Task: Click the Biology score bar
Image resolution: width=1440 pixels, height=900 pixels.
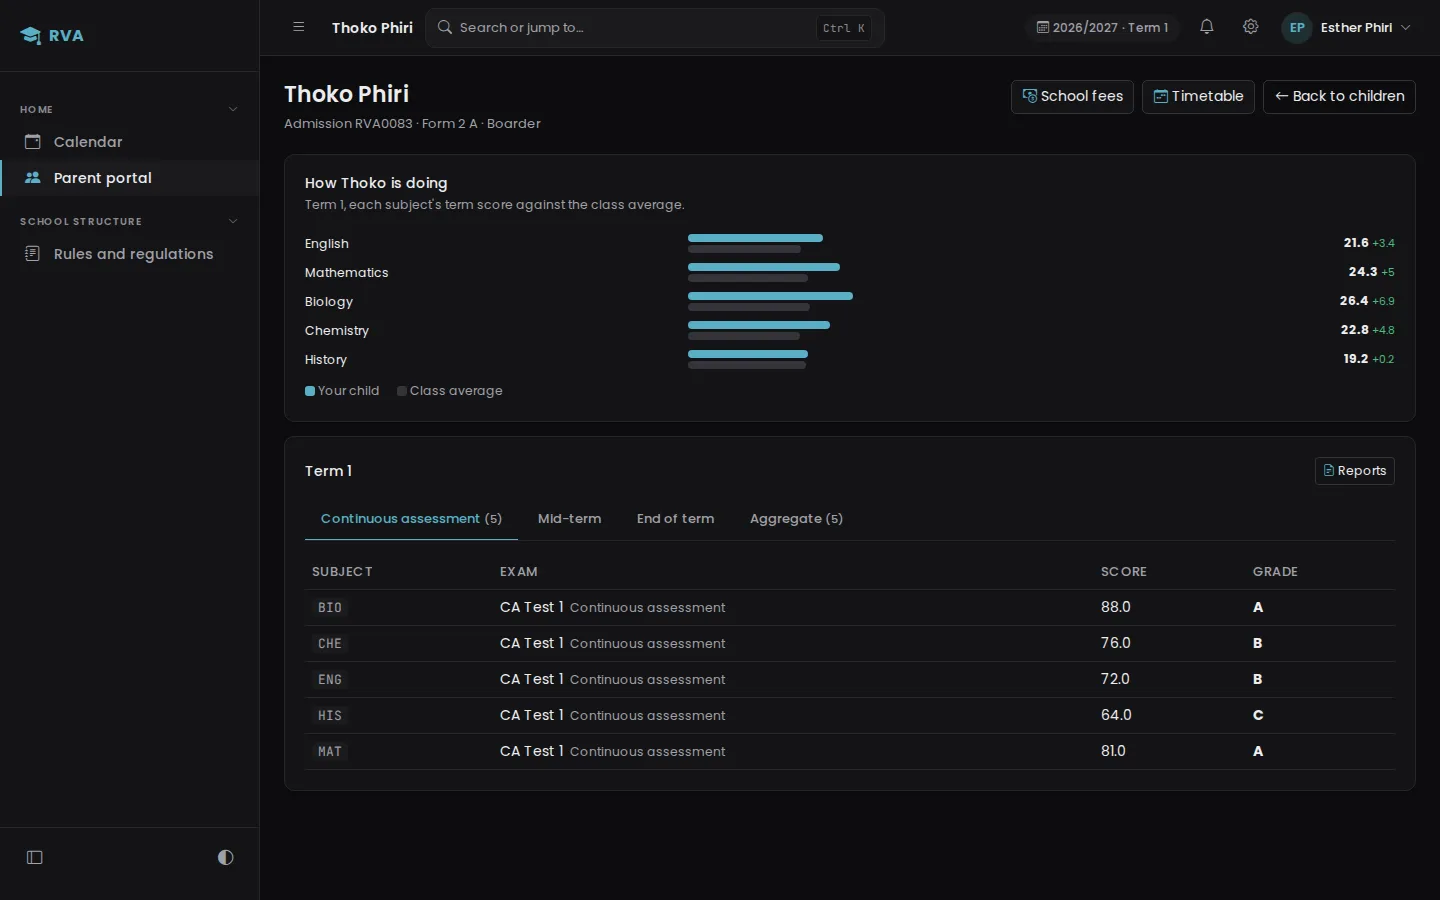Action: [770, 296]
